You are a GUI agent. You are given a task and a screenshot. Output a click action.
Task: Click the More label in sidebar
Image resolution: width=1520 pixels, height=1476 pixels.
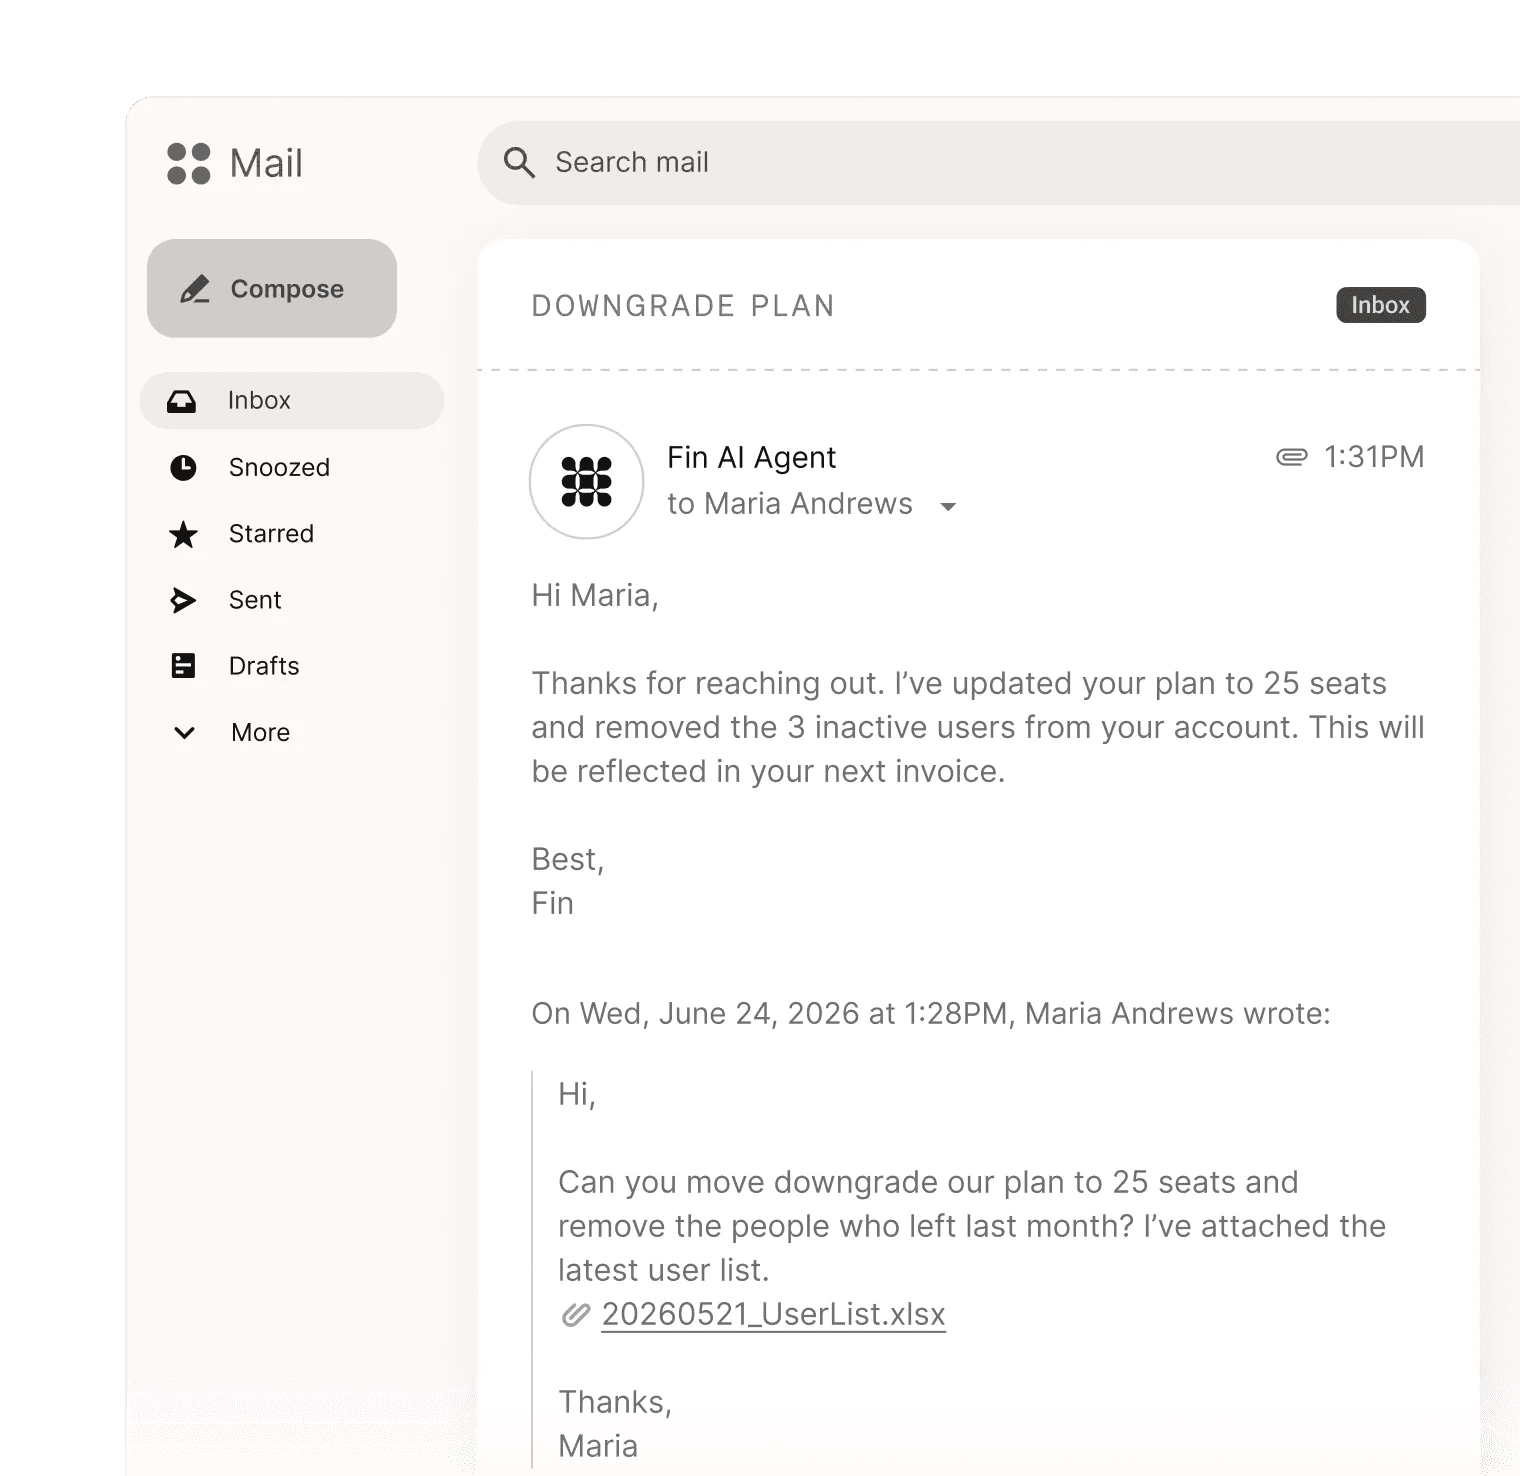[260, 733]
